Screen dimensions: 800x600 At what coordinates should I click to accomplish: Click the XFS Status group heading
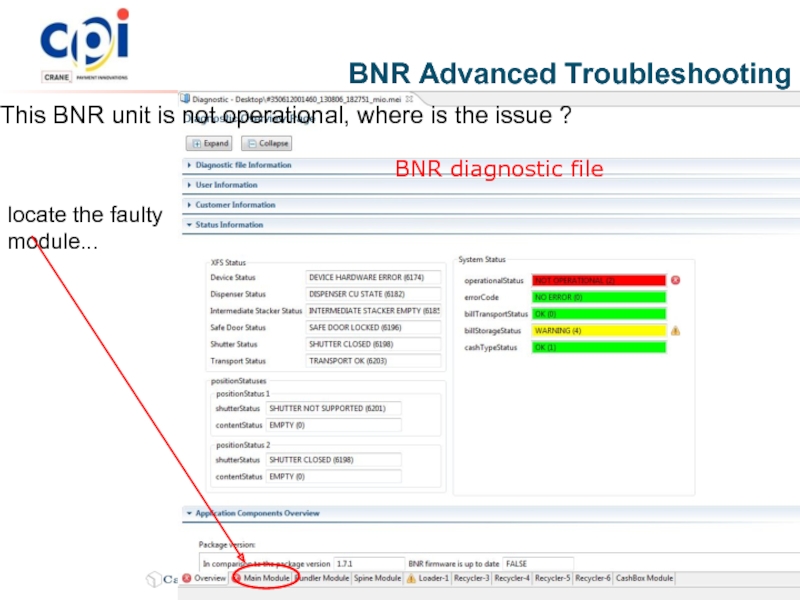tap(228, 263)
